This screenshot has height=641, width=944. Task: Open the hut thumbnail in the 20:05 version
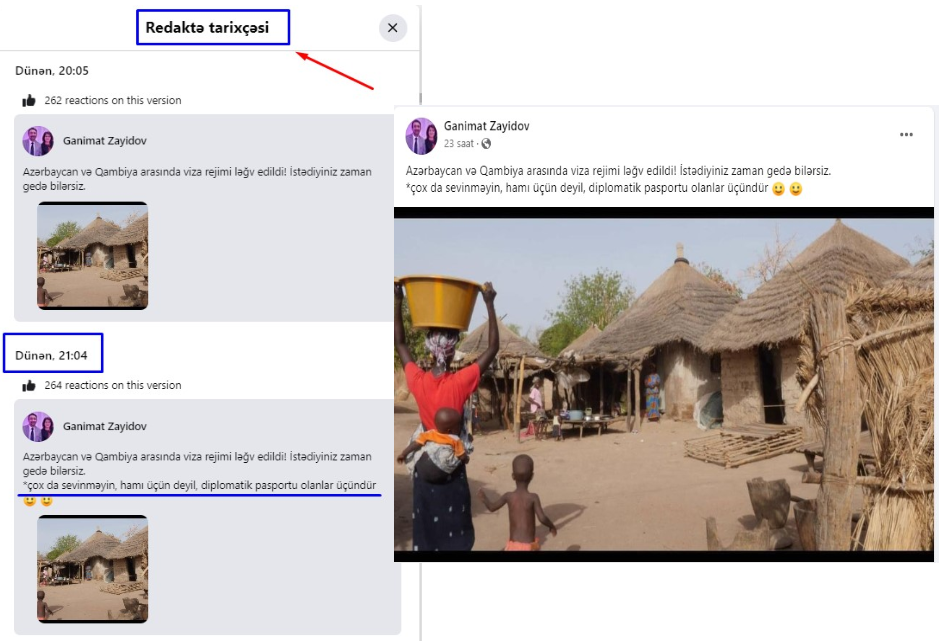click(x=92, y=255)
